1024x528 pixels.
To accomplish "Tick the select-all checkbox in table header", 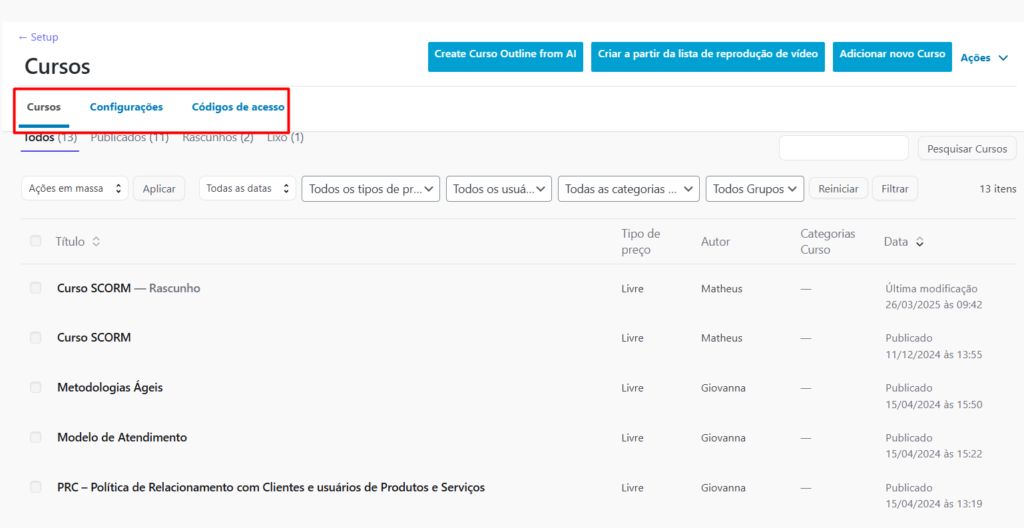I will coord(36,241).
